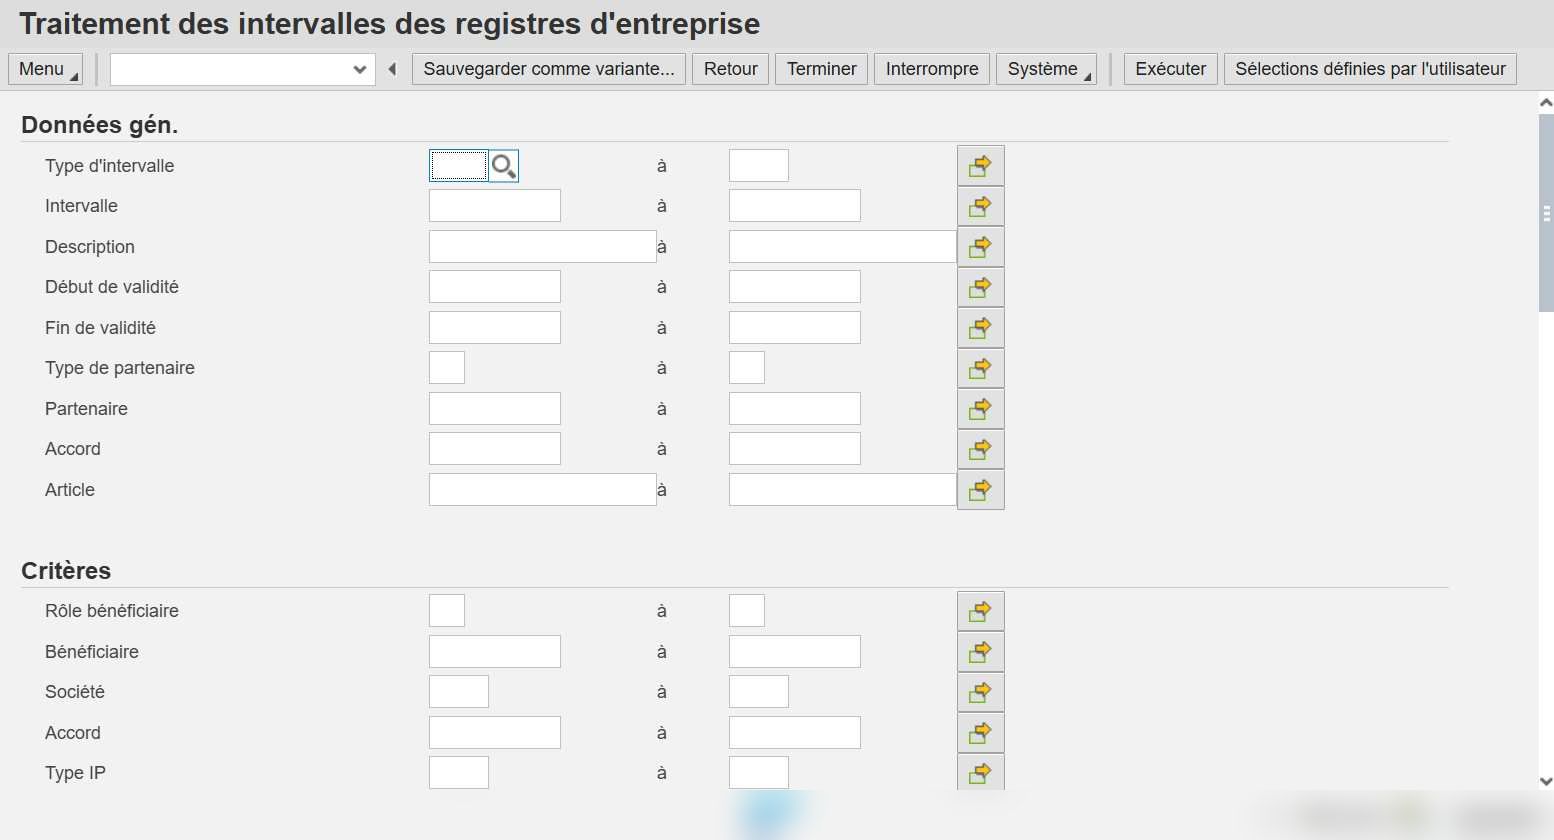The height and width of the screenshot is (840, 1554).
Task: Click the Bénéficiaire from field
Action: coord(495,652)
